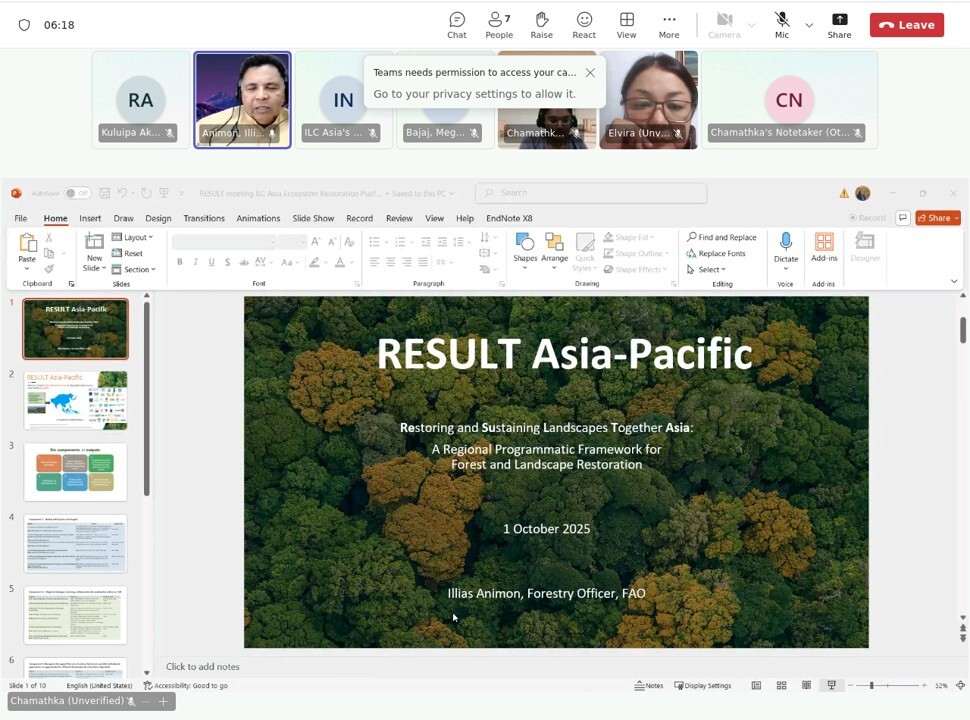
Task: Open the Layout dropdown
Action: point(132,237)
